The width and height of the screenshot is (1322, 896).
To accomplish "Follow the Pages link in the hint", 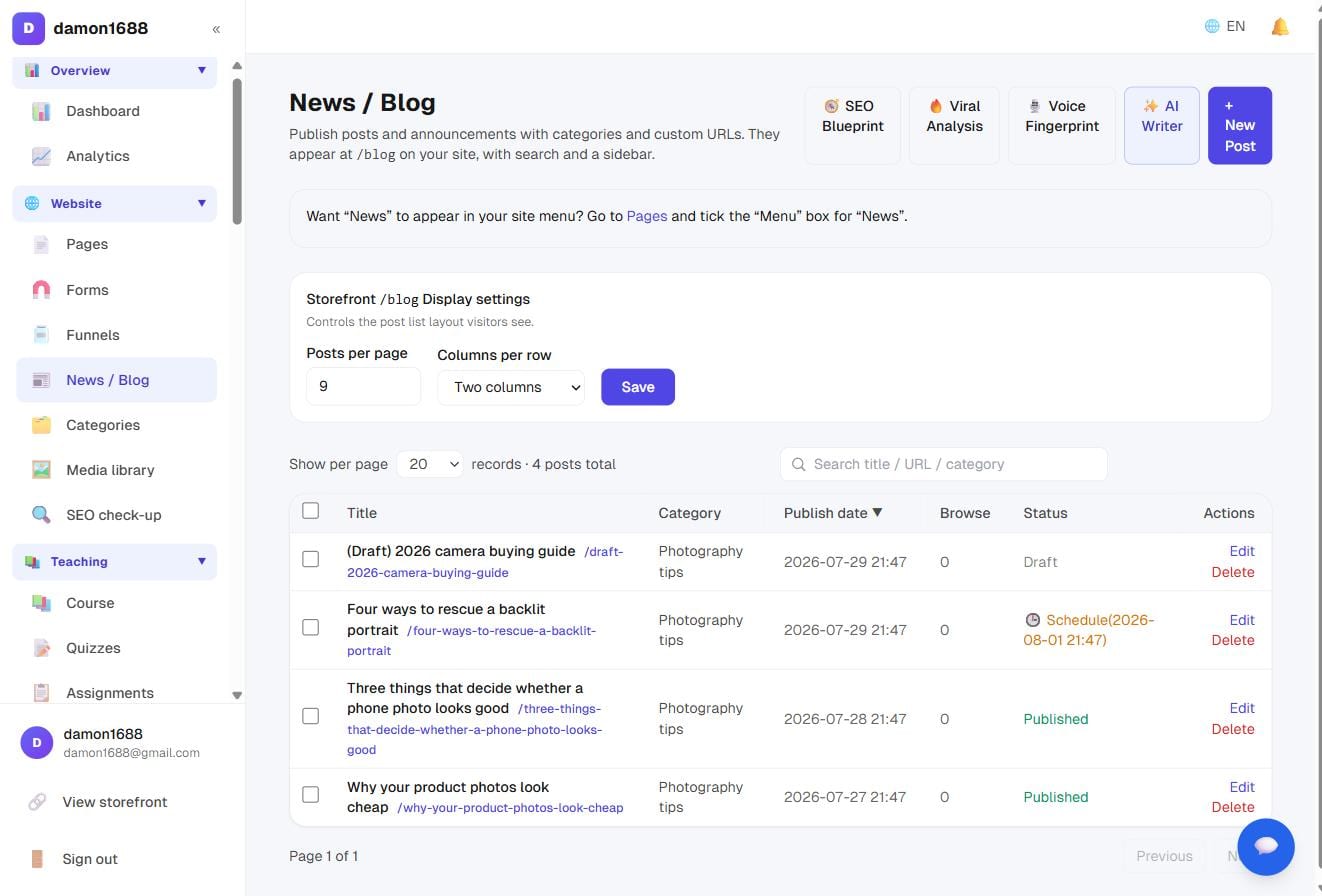I will [647, 216].
